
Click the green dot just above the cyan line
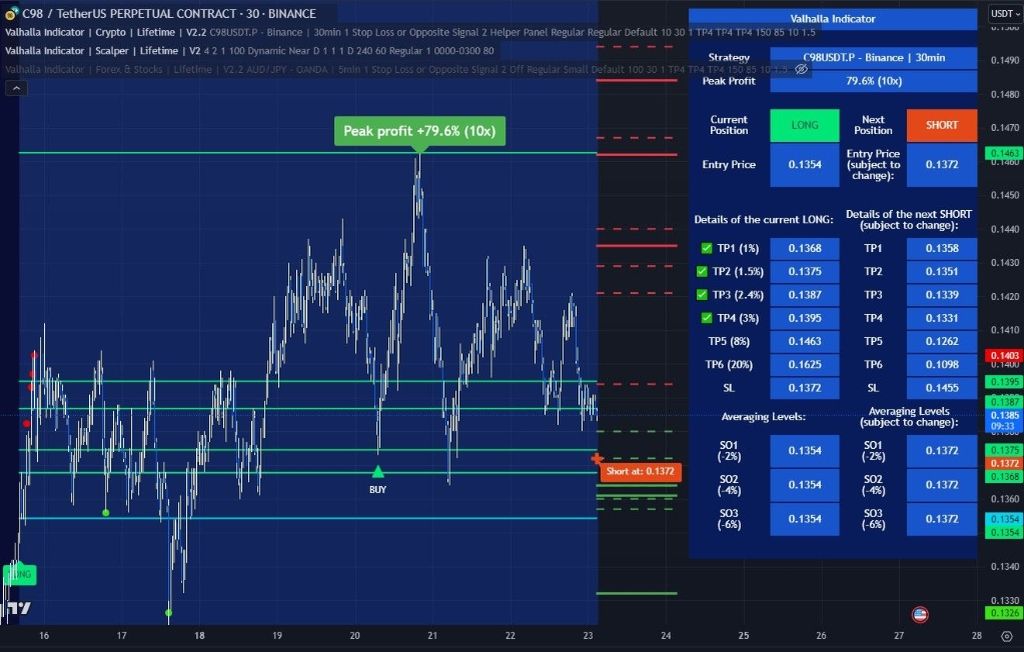(x=106, y=513)
